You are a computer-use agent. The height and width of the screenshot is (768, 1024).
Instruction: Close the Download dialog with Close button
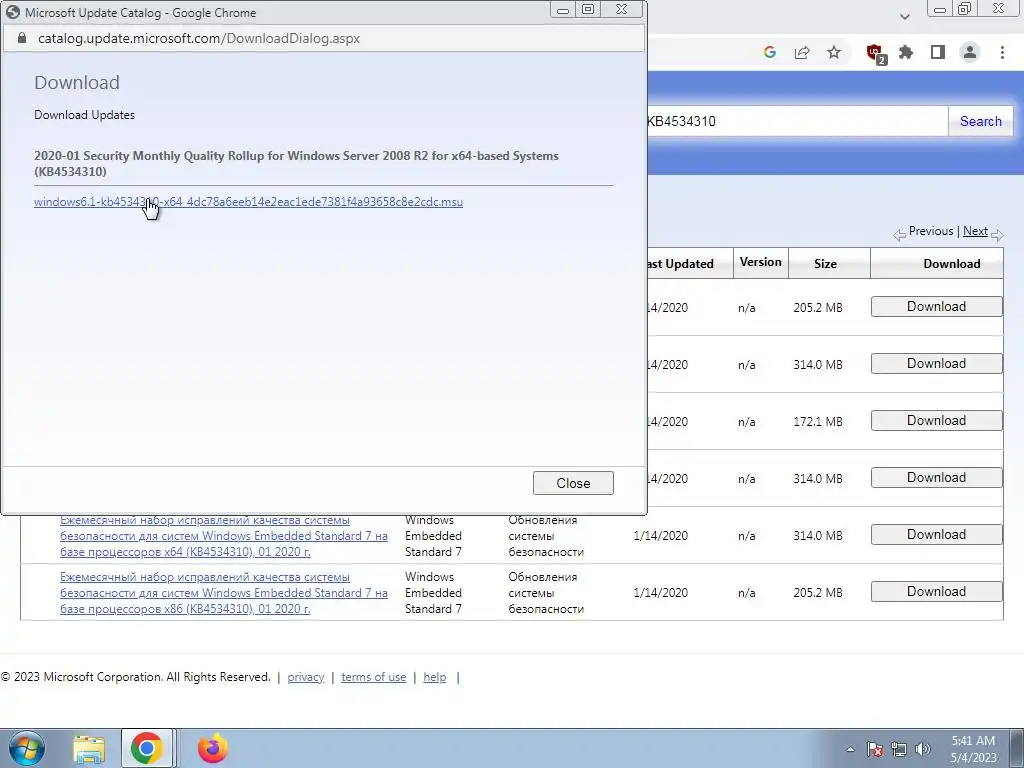[x=573, y=483]
